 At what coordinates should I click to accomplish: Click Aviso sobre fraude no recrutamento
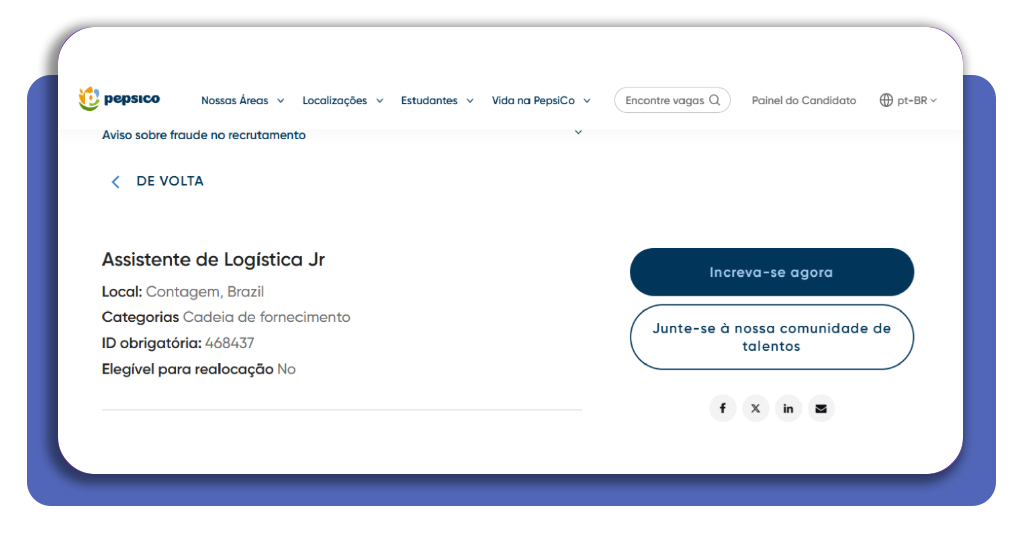204,135
